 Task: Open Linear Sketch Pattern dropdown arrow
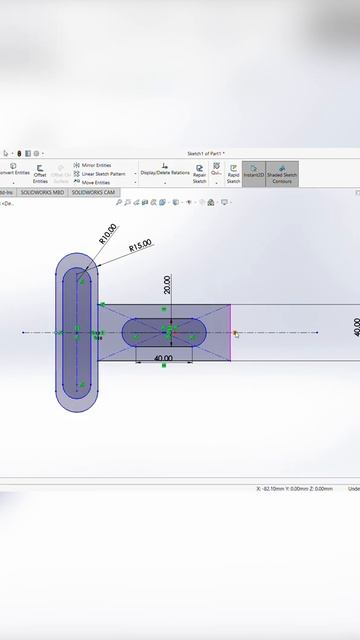click(x=135, y=174)
